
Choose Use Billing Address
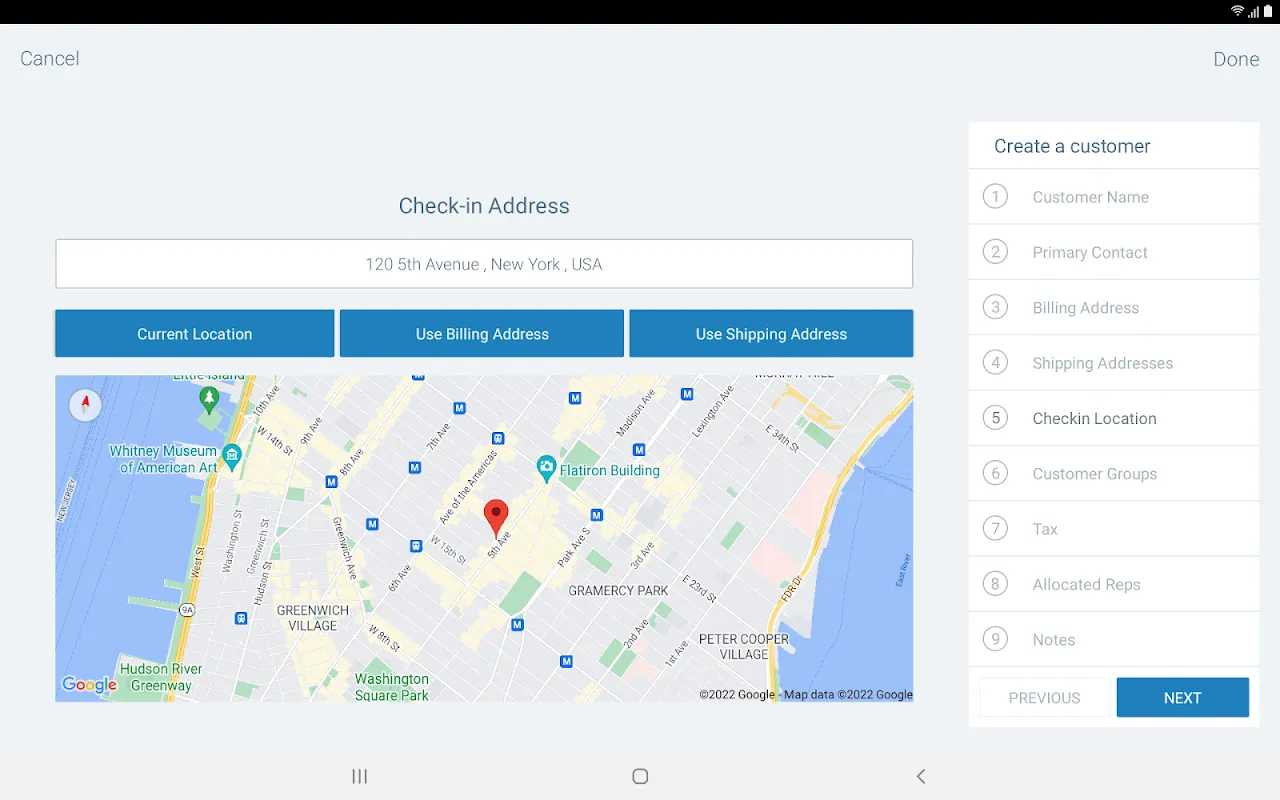point(482,334)
